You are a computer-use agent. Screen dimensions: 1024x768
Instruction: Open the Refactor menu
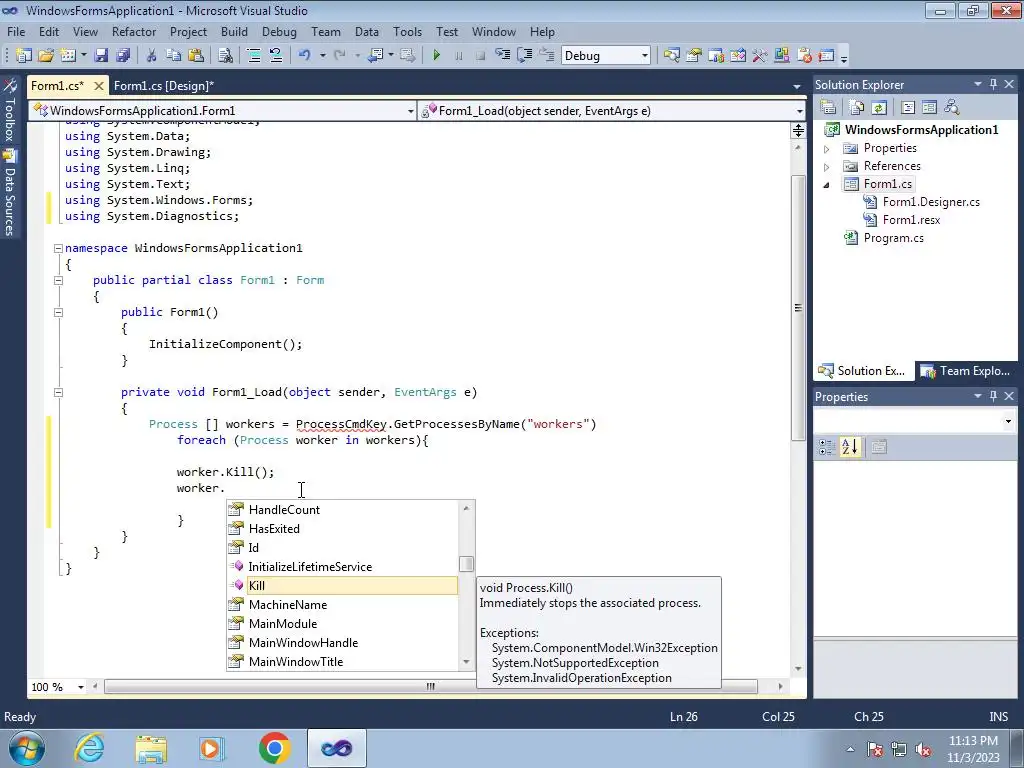tap(134, 31)
